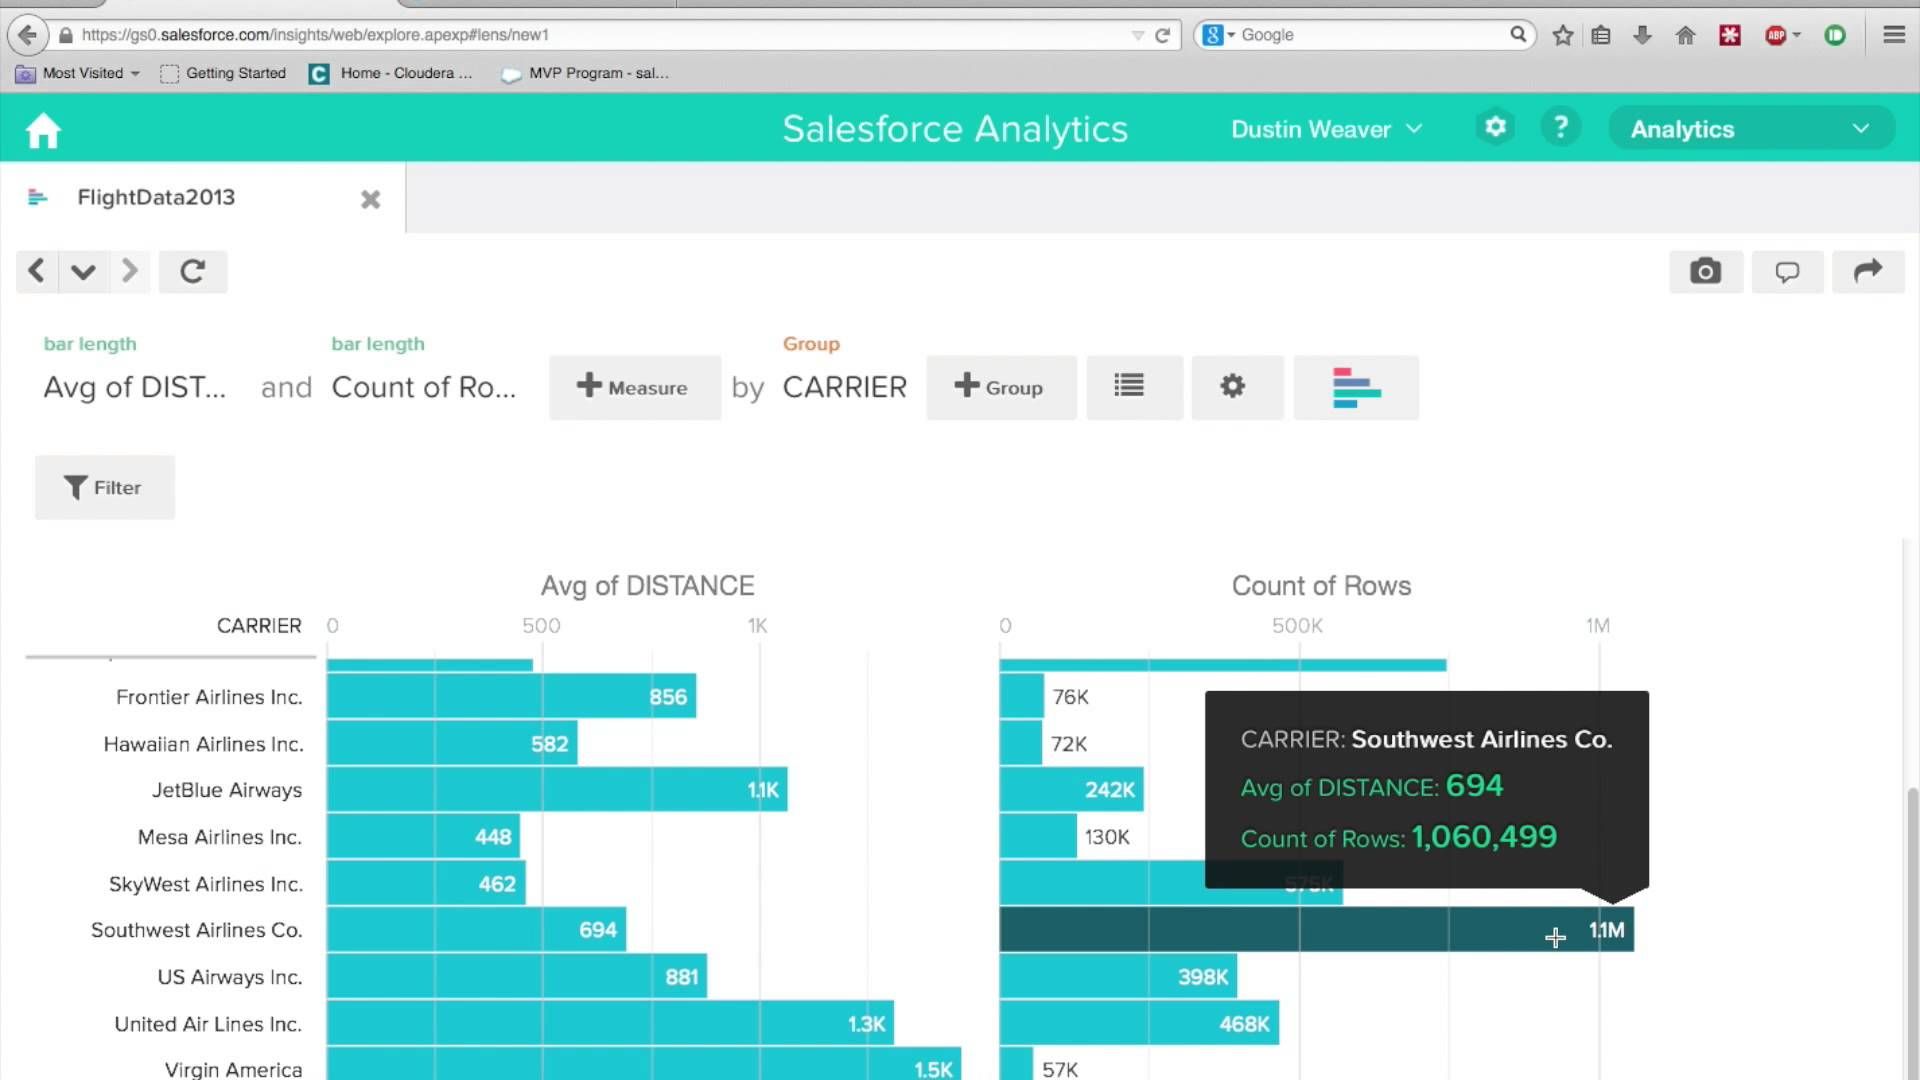The height and width of the screenshot is (1080, 1920).
Task: Click Frontier Airlines Inc. distance bar 856
Action: coord(511,696)
